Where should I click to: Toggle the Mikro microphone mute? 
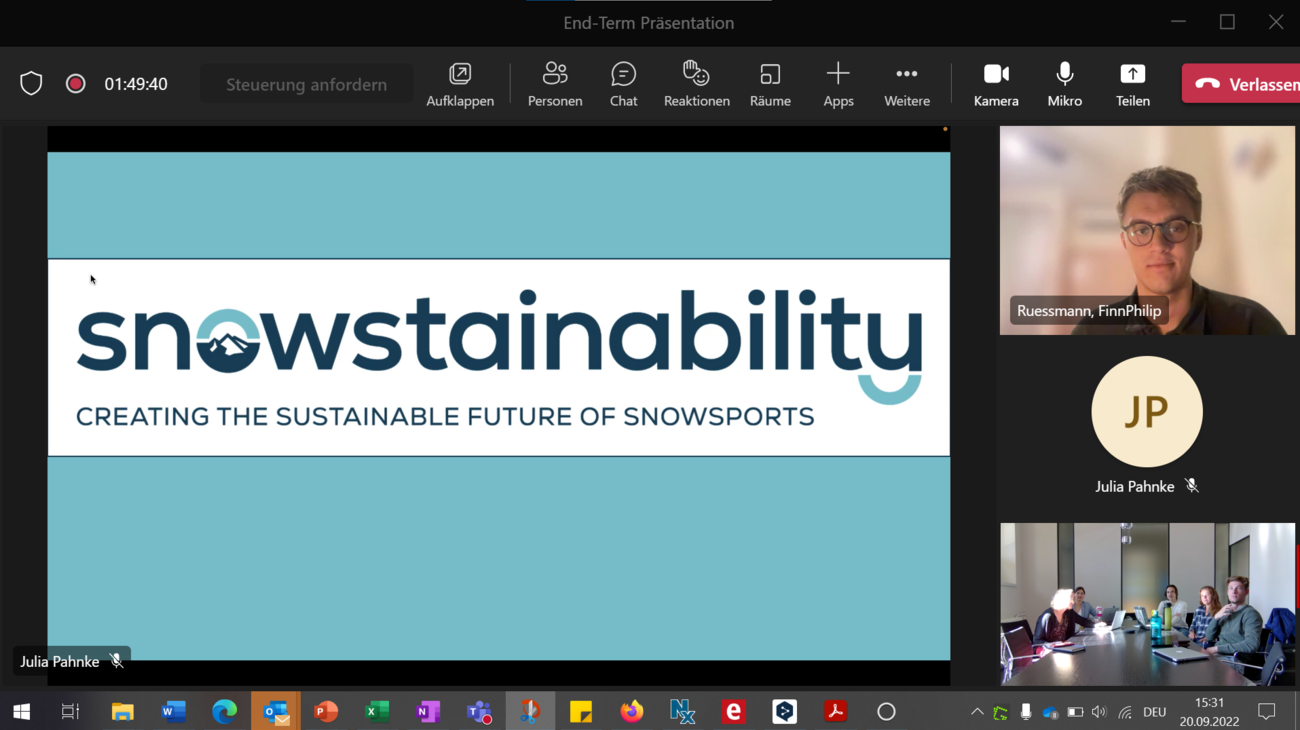tap(1065, 85)
